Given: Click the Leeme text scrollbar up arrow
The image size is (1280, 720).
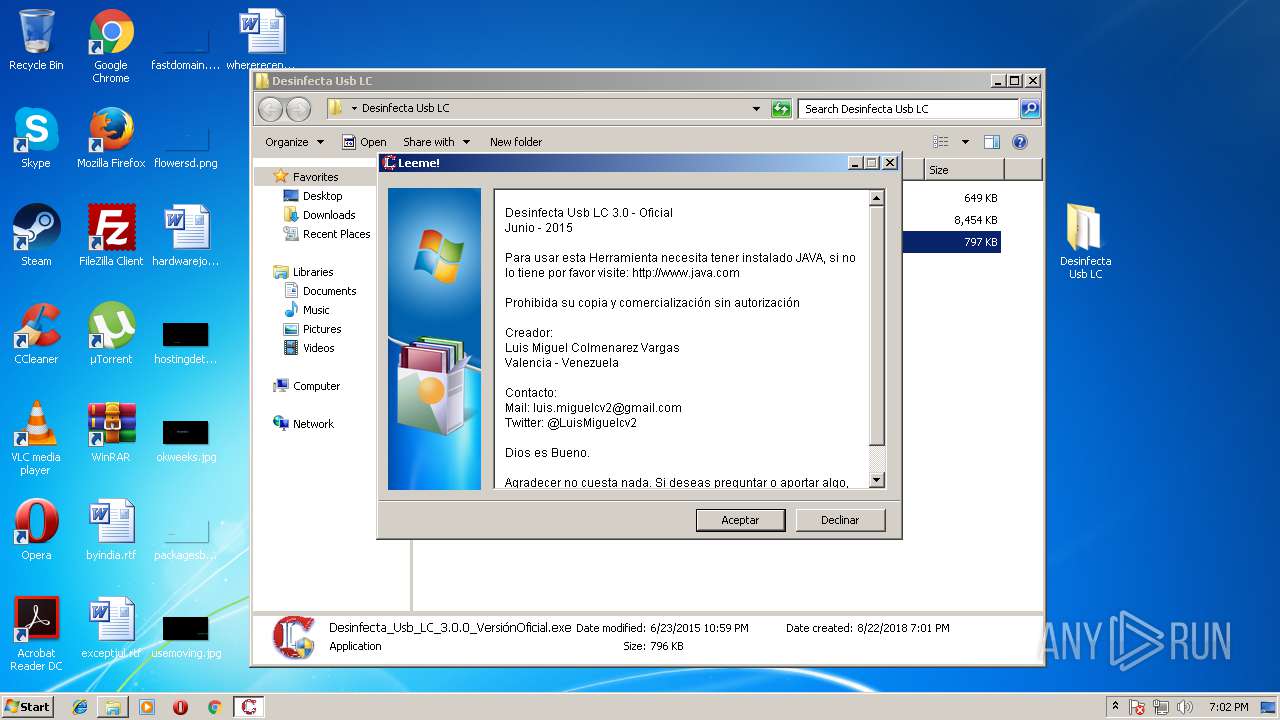Looking at the screenshot, I should pos(876,198).
